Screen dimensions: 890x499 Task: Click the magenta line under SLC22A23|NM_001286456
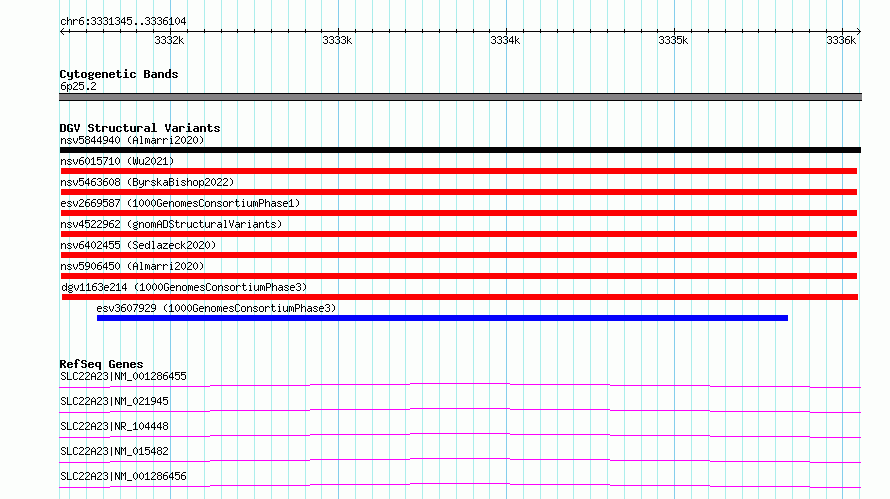pyautogui.click(x=460, y=485)
